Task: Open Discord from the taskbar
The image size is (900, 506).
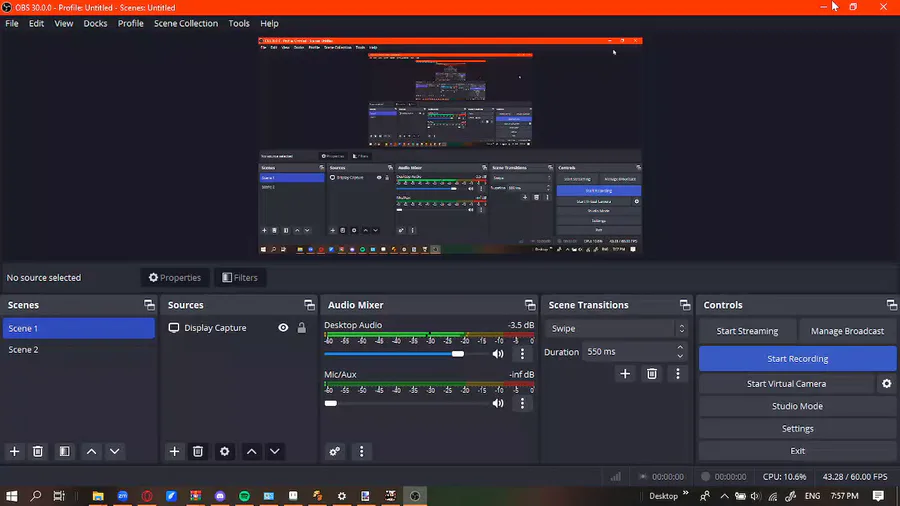Action: [220, 496]
